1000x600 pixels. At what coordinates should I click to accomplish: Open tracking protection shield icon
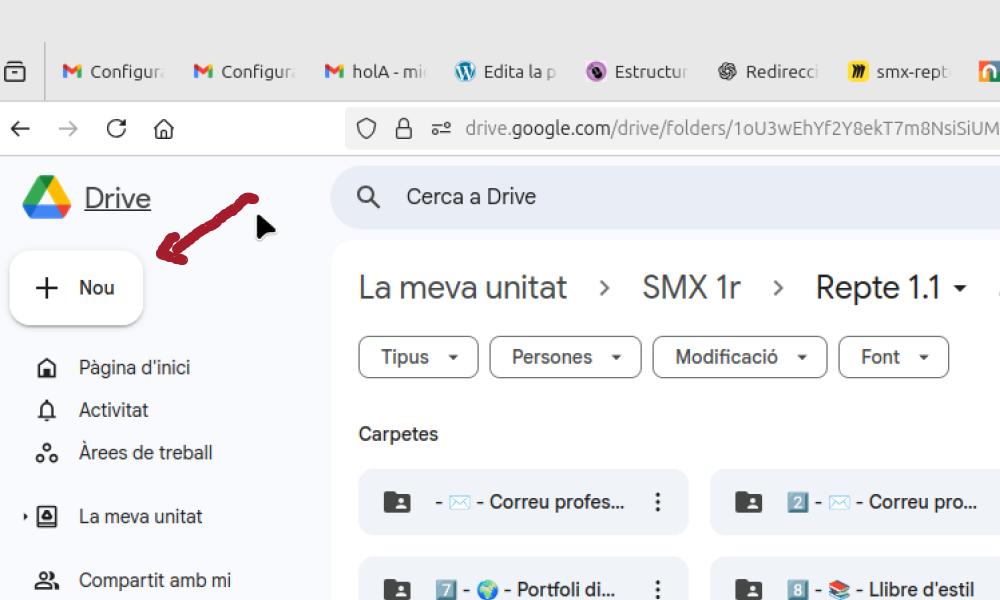tap(367, 128)
